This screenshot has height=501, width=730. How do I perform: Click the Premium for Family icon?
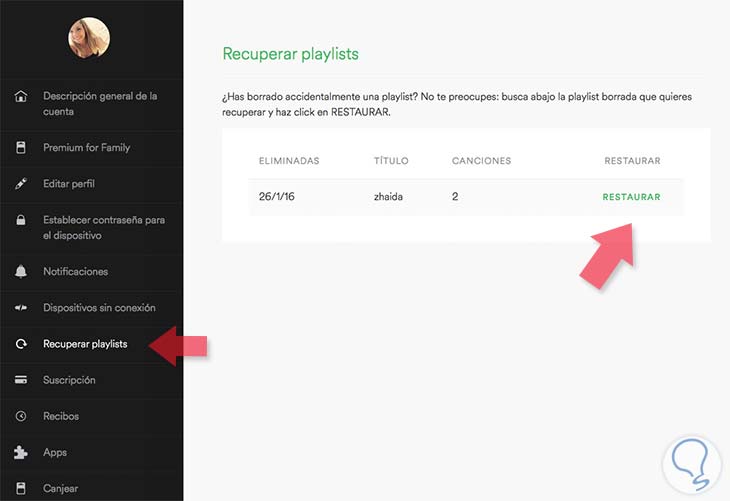(21, 148)
